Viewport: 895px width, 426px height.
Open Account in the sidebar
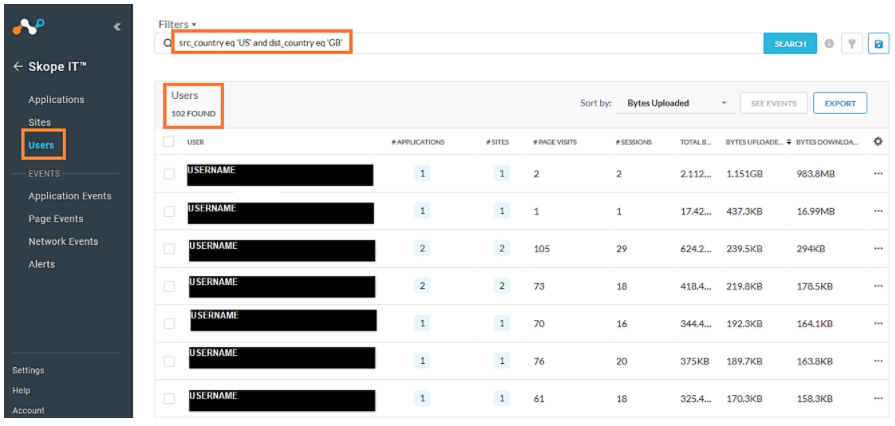tap(28, 411)
